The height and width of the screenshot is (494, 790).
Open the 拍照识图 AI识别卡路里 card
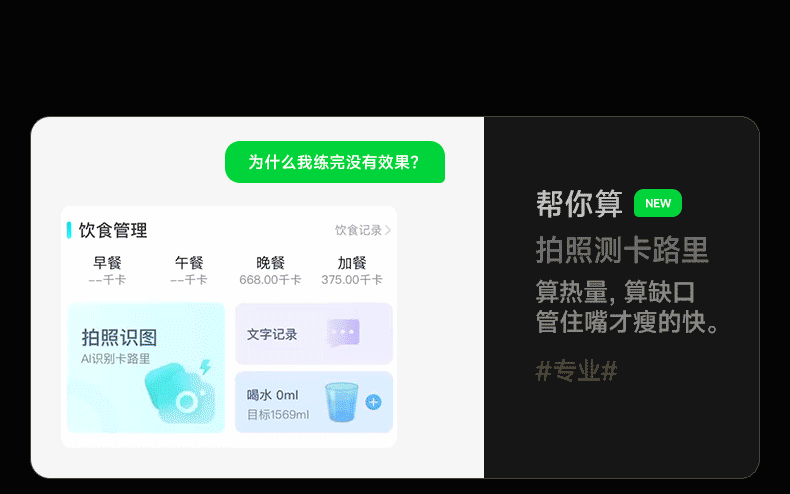click(x=146, y=368)
